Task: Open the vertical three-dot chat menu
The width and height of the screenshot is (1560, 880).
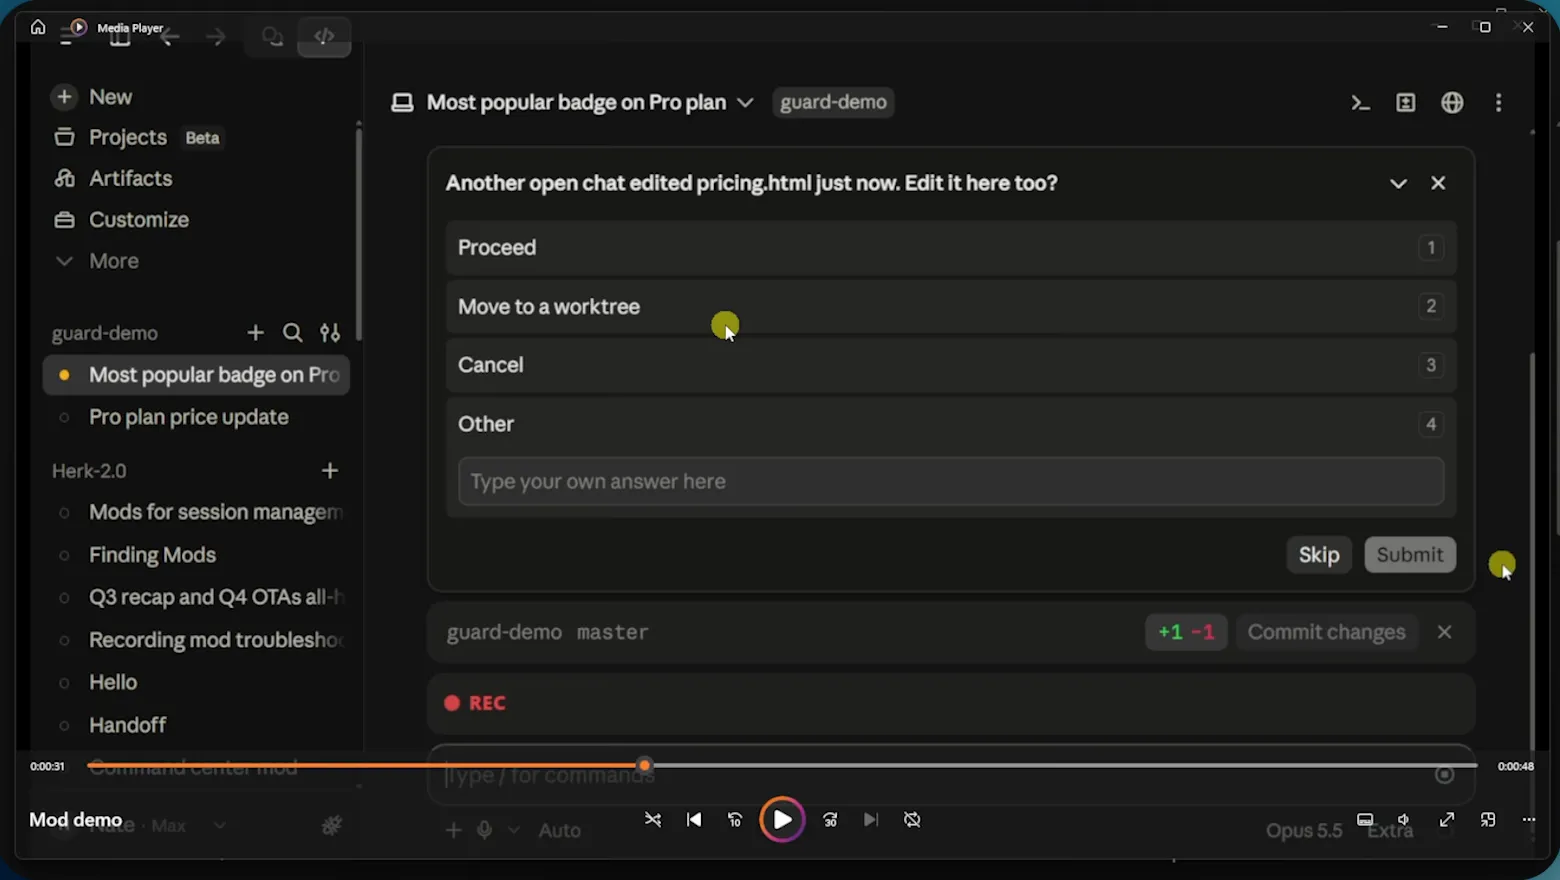Action: tap(1498, 102)
